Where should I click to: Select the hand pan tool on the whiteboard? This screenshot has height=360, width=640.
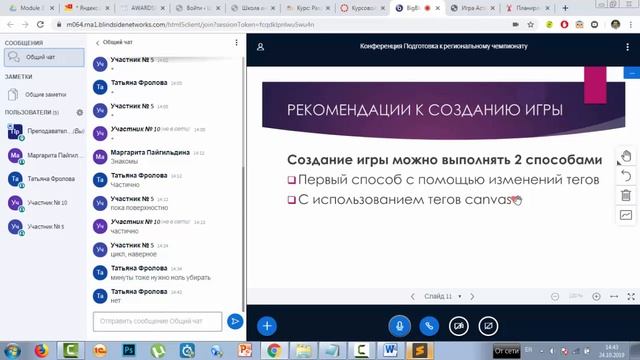(626, 156)
